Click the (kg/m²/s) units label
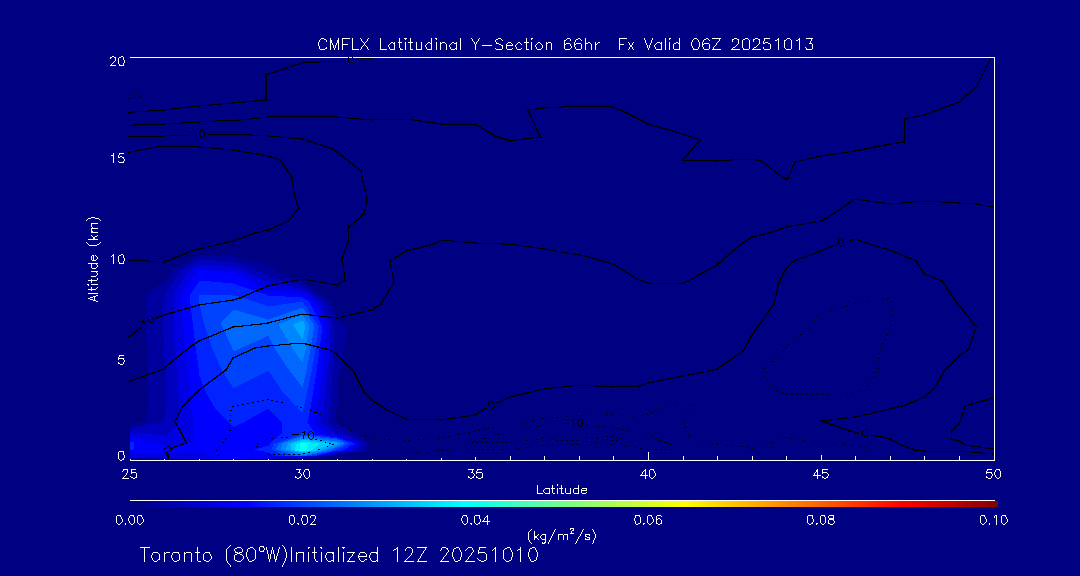The image size is (1080, 576). pyautogui.click(x=561, y=535)
